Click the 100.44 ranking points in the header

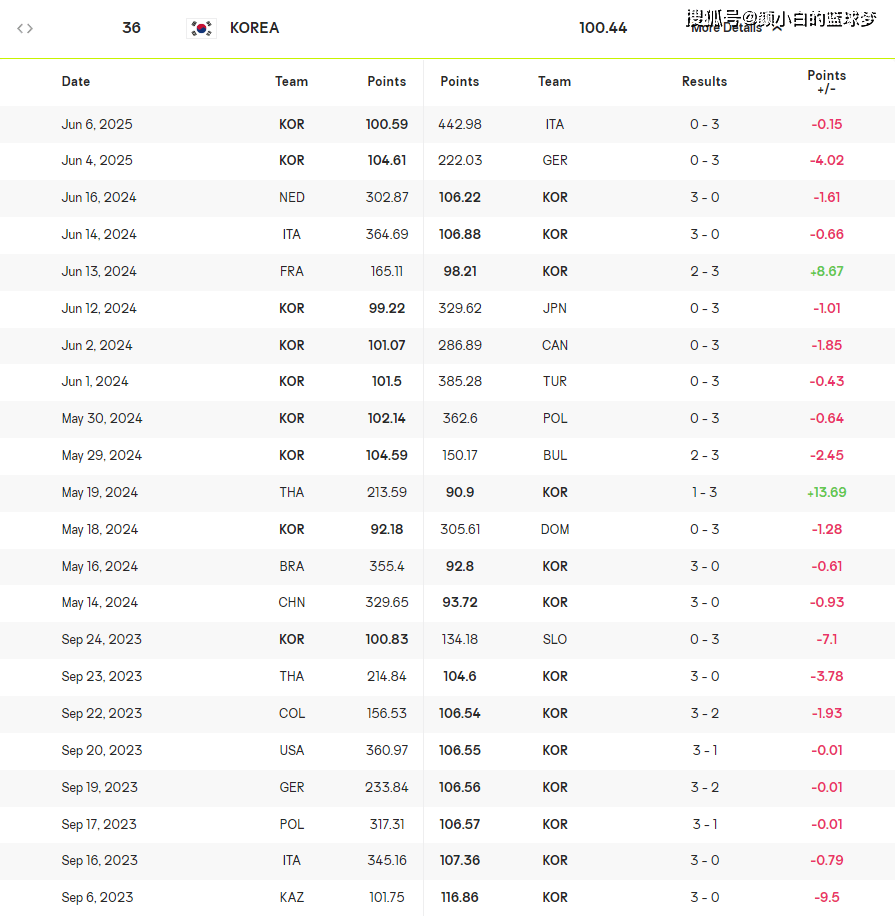[x=603, y=28]
